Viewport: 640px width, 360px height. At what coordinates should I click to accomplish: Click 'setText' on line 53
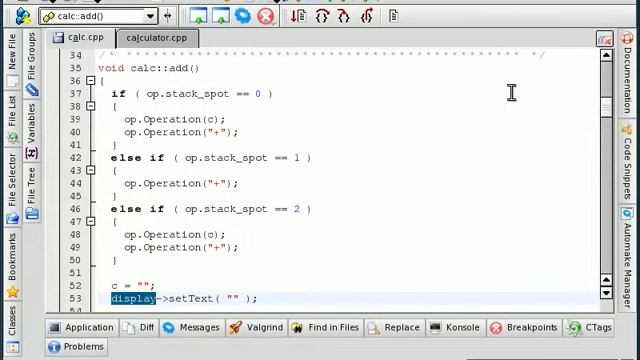click(191, 299)
